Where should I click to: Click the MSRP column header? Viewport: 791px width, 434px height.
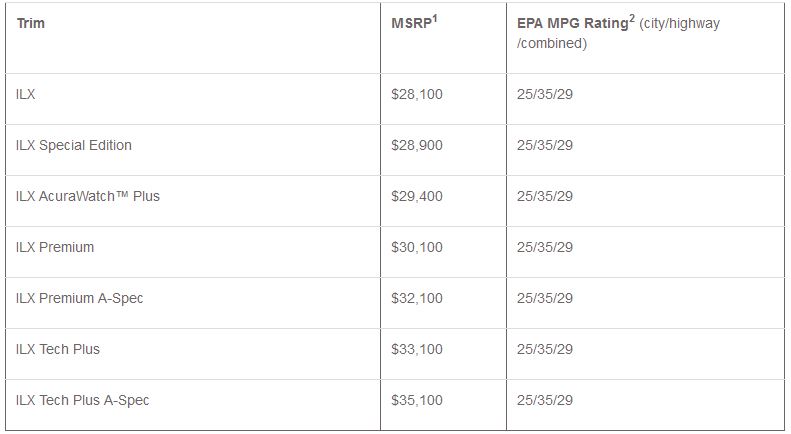coord(415,24)
